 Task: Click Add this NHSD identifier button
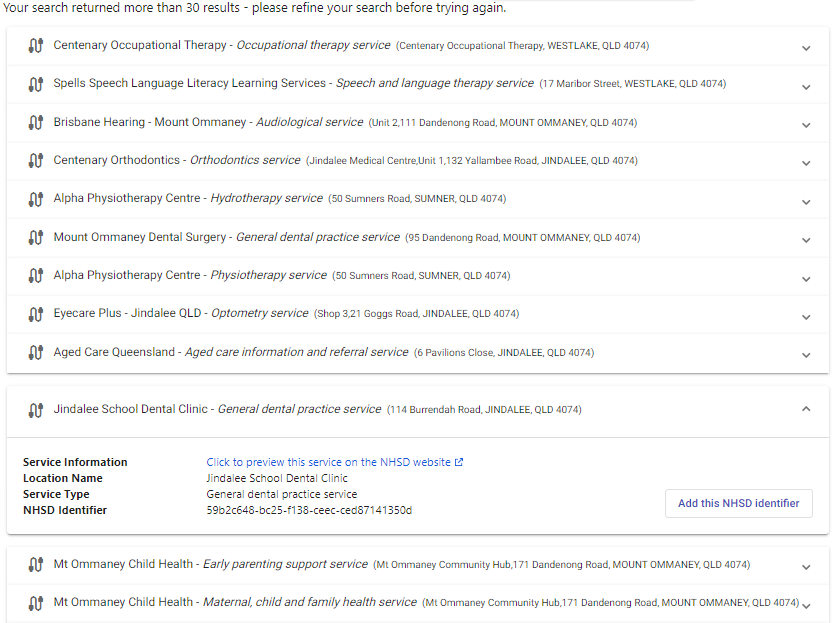(738, 503)
